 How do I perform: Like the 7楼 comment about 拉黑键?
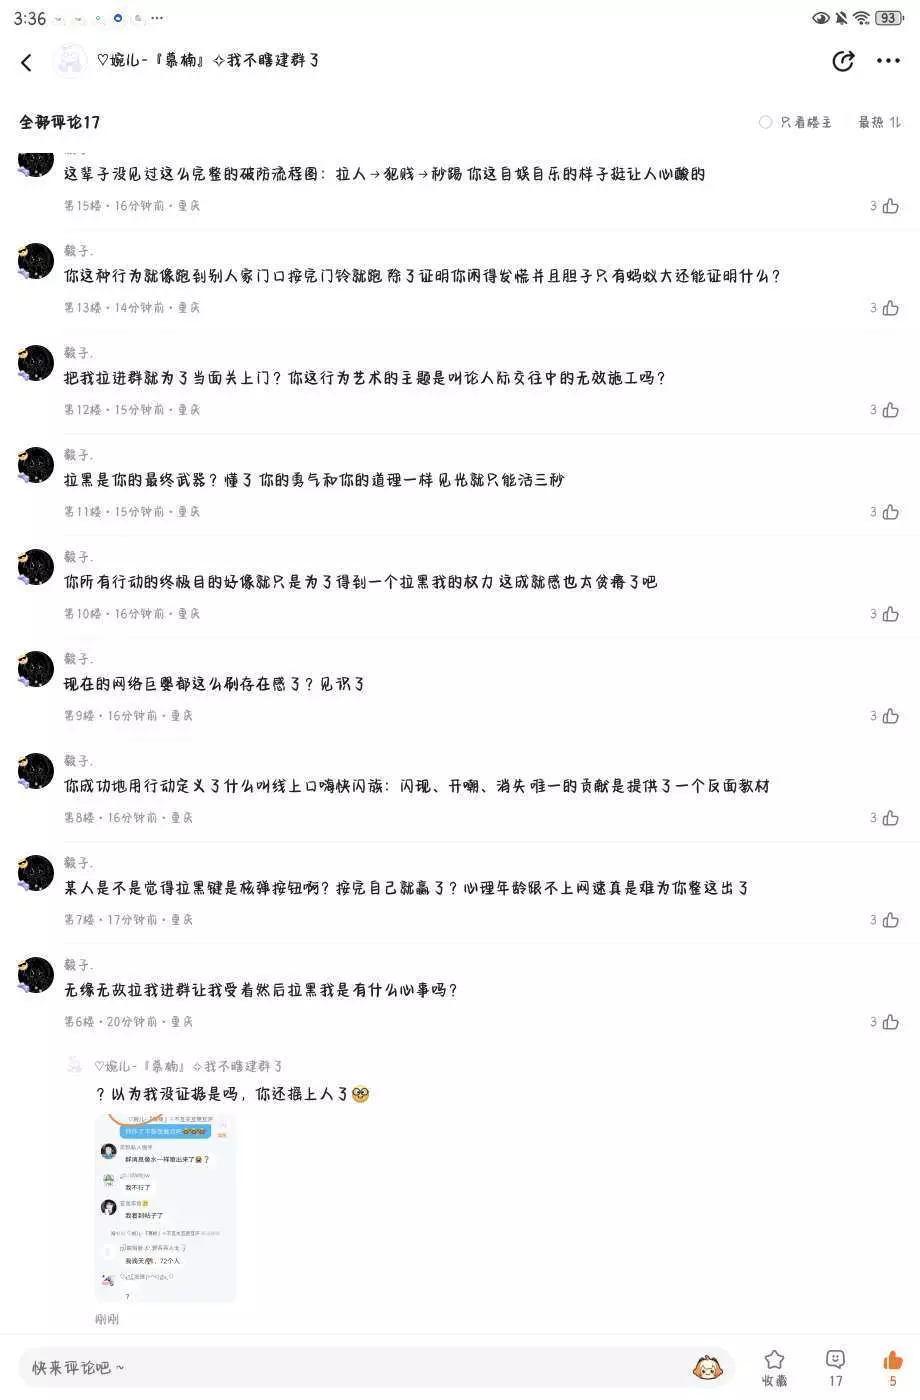click(x=890, y=920)
